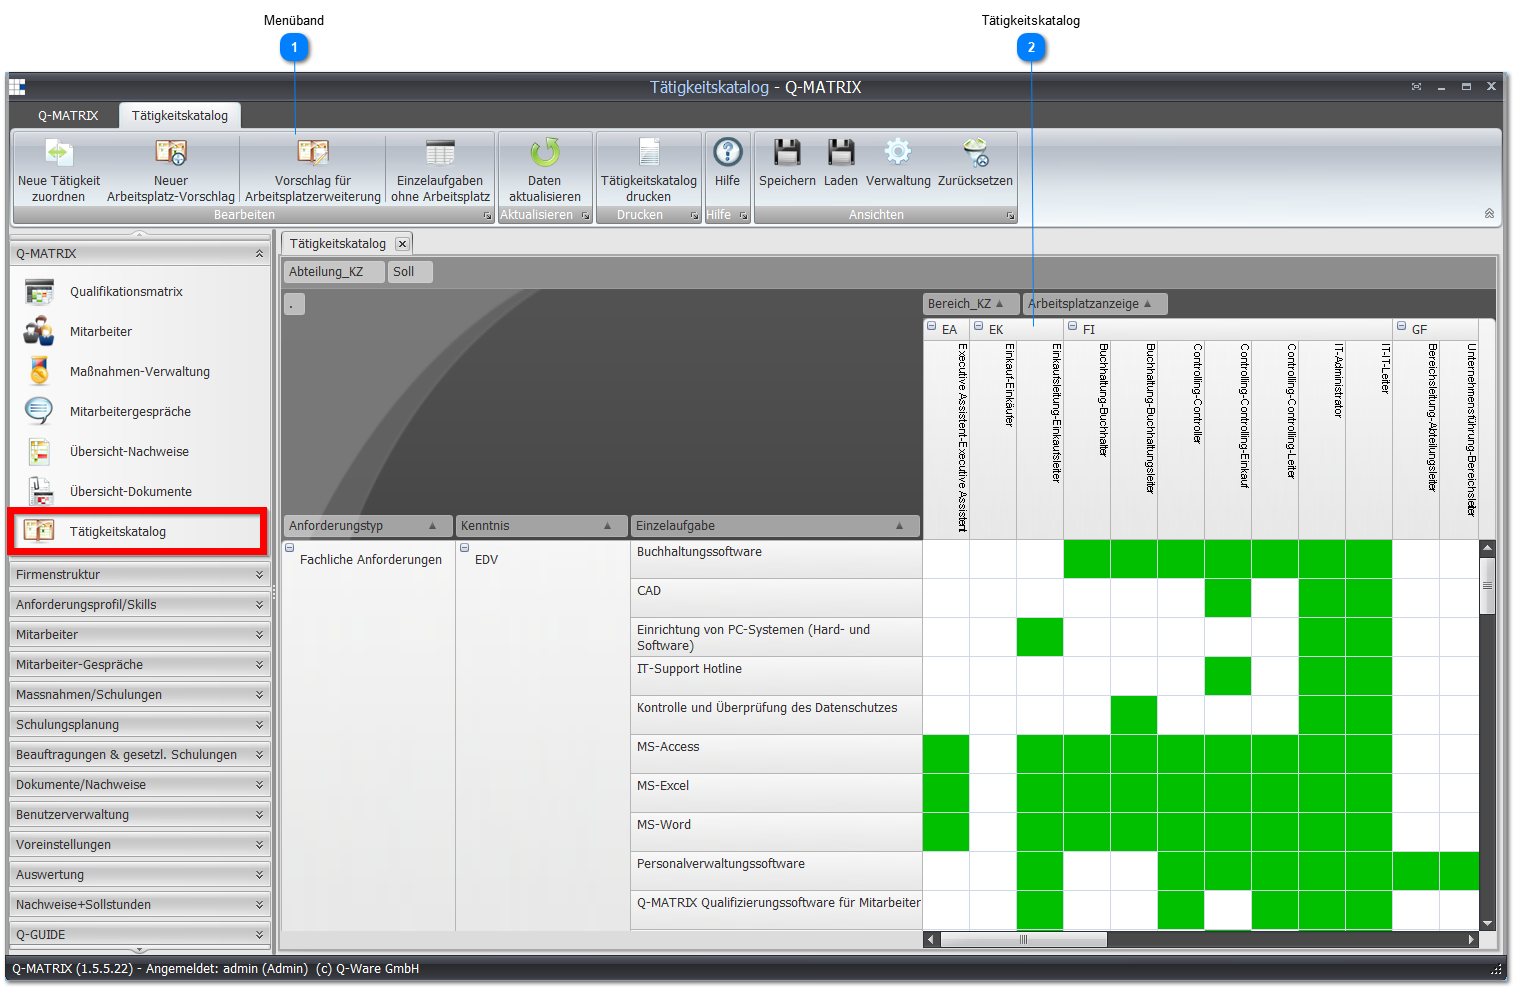Open Hilfe question mark icon
Image resolution: width=1516 pixels, height=990 pixels.
click(728, 152)
